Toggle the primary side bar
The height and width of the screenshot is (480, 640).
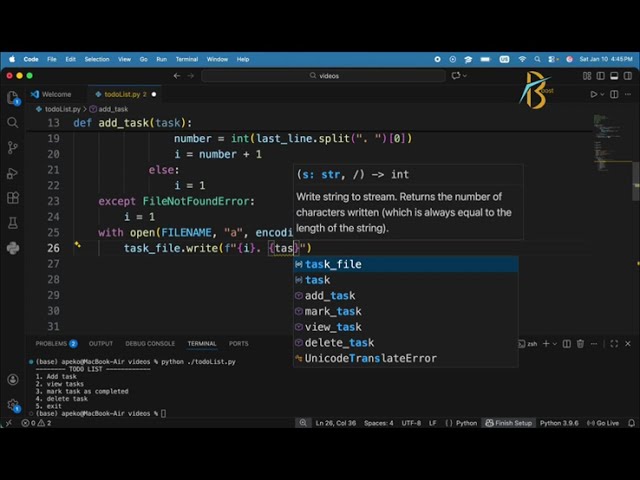tap(600, 76)
